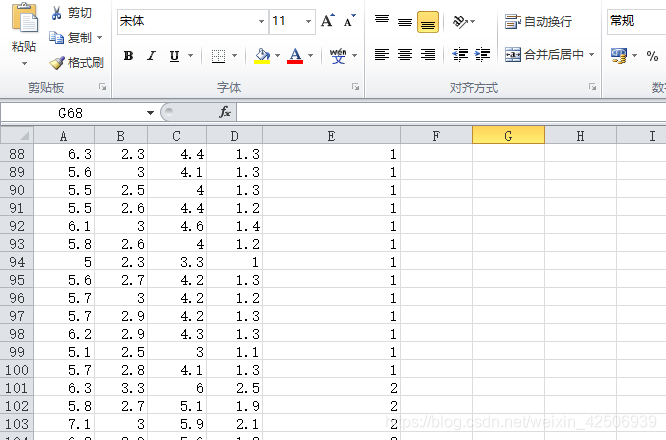Click cell A88 value 6.3

click(x=64, y=154)
